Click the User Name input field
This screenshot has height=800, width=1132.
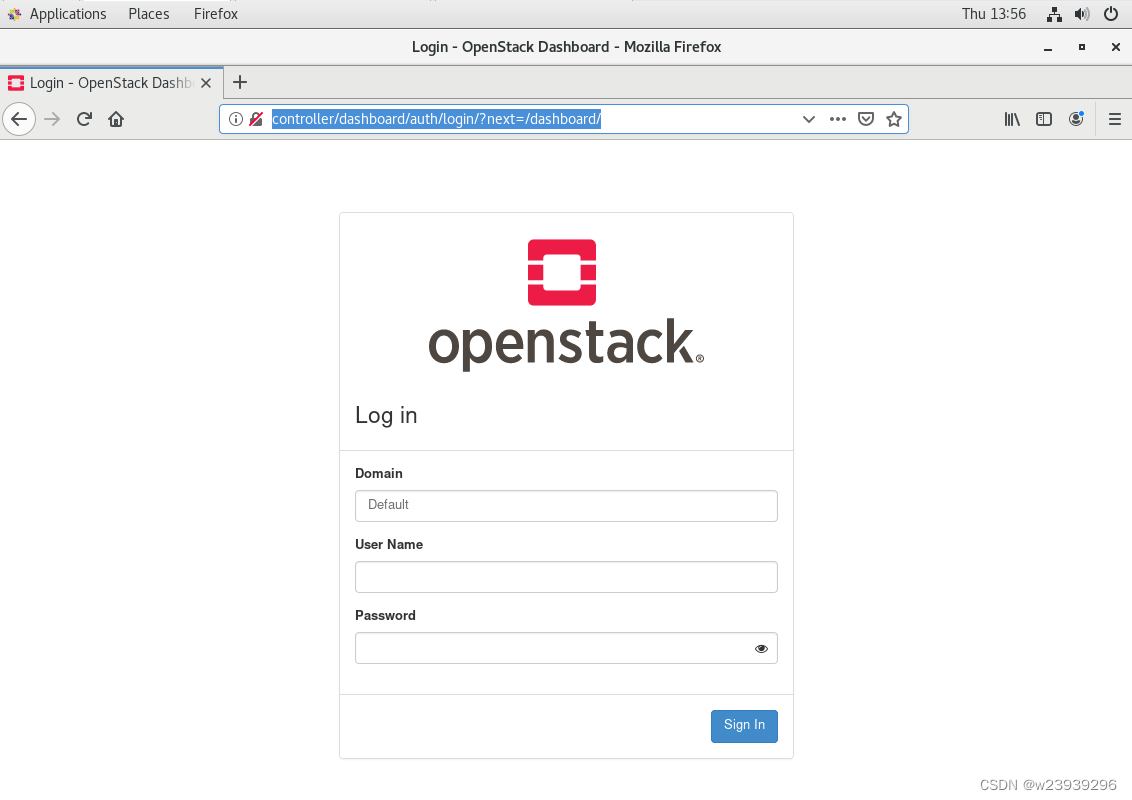pos(565,577)
